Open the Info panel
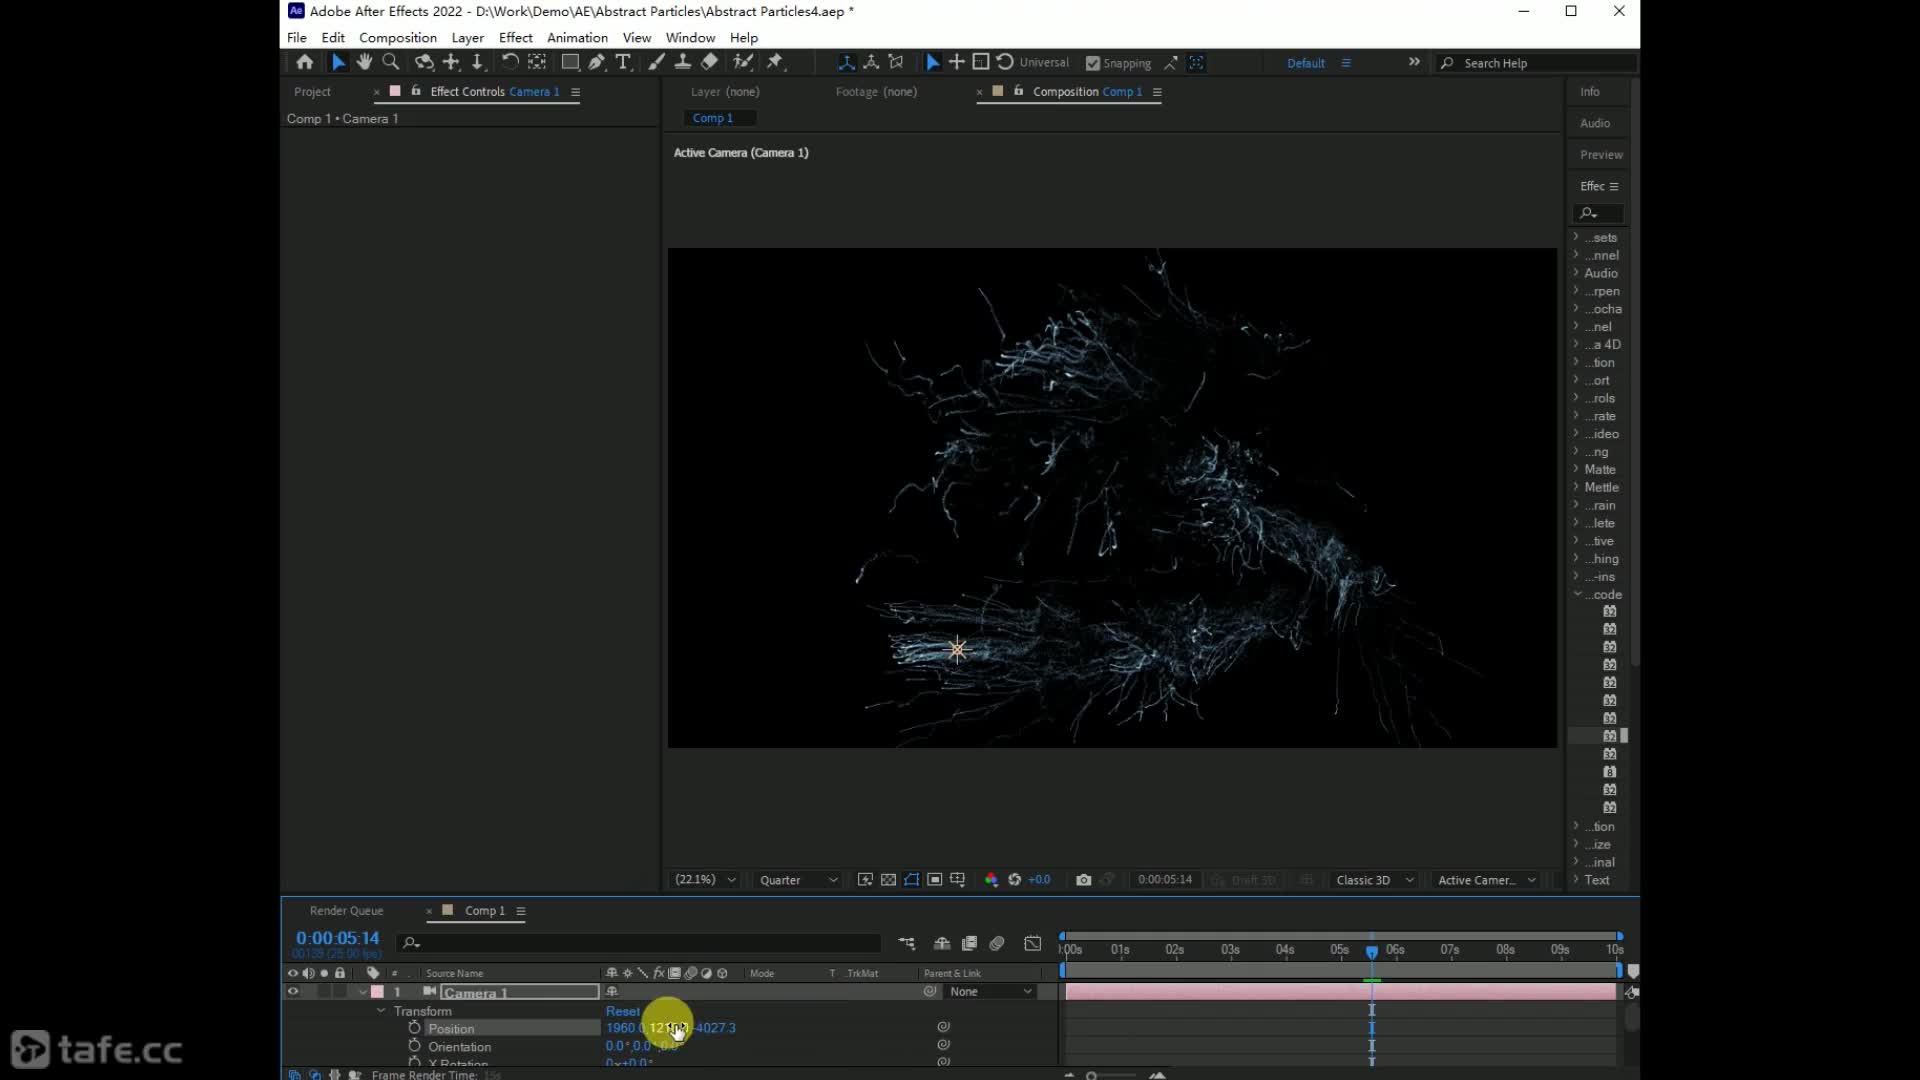The width and height of the screenshot is (1920, 1080). click(x=1590, y=92)
